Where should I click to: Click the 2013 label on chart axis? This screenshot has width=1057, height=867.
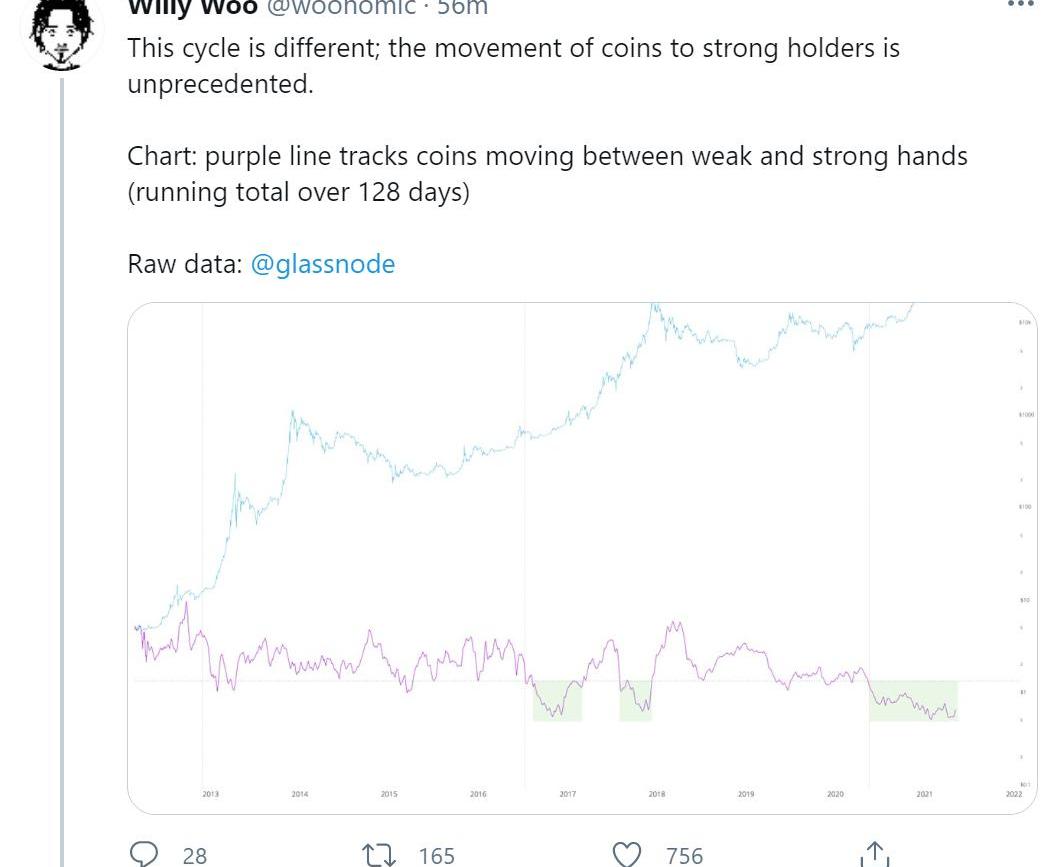[210, 794]
